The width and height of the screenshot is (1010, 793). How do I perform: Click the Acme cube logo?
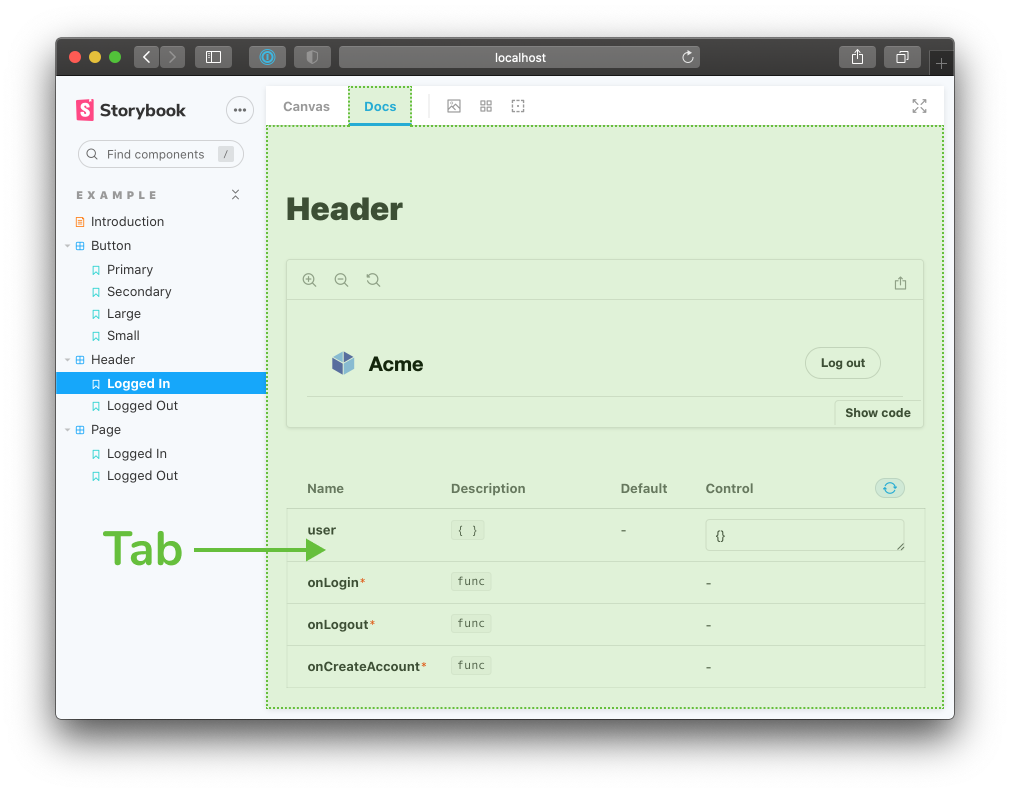(343, 363)
